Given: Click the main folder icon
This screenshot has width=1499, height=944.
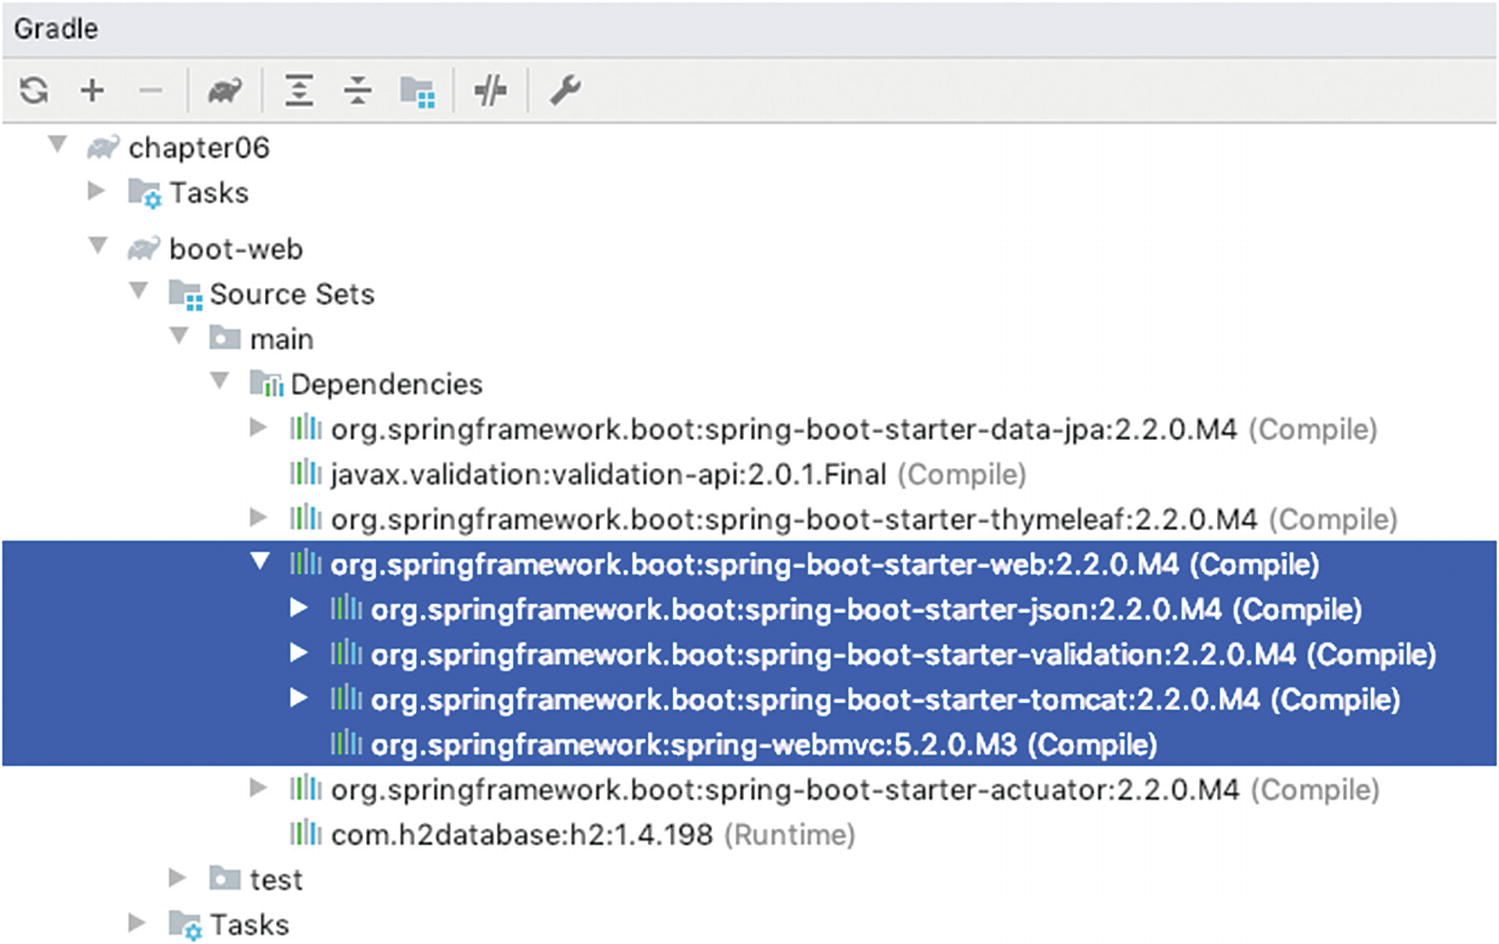Looking at the screenshot, I should (225, 338).
